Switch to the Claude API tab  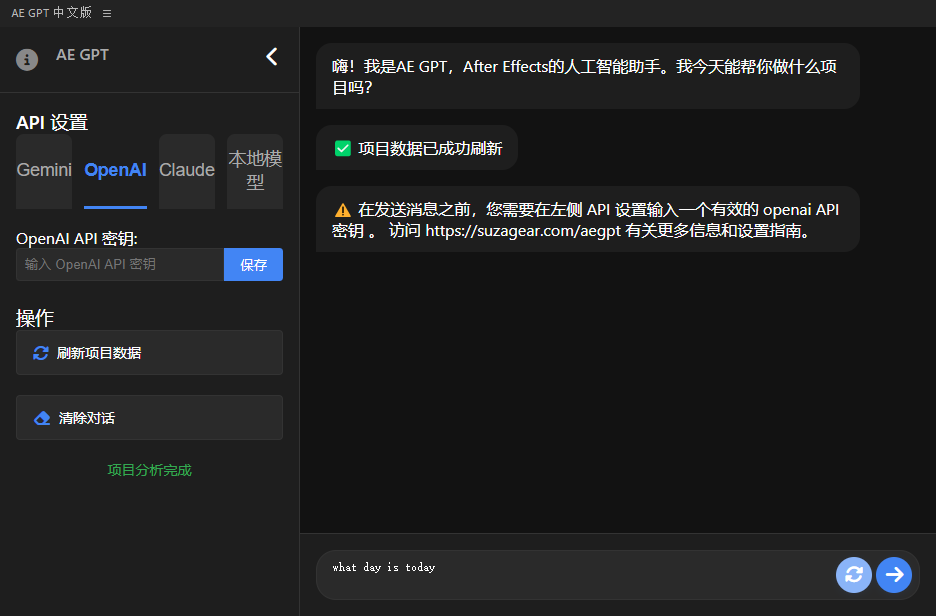pos(187,170)
